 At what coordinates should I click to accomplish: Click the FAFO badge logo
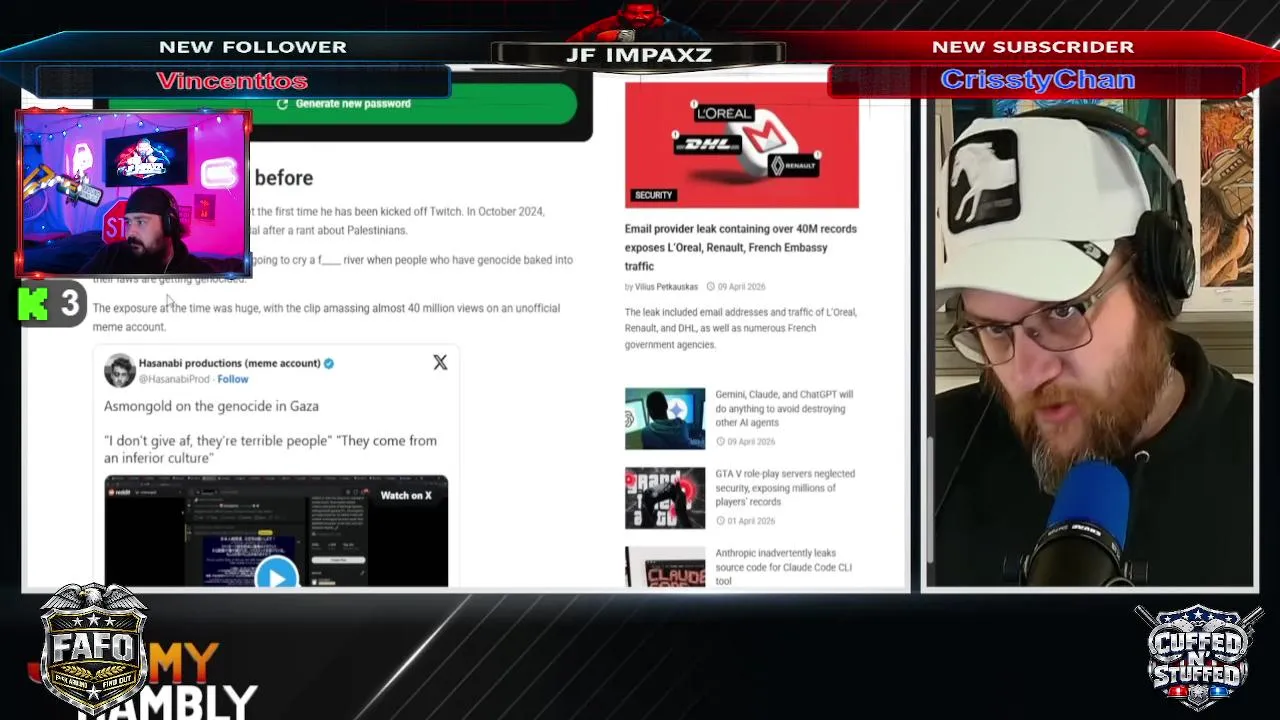pyautogui.click(x=93, y=648)
